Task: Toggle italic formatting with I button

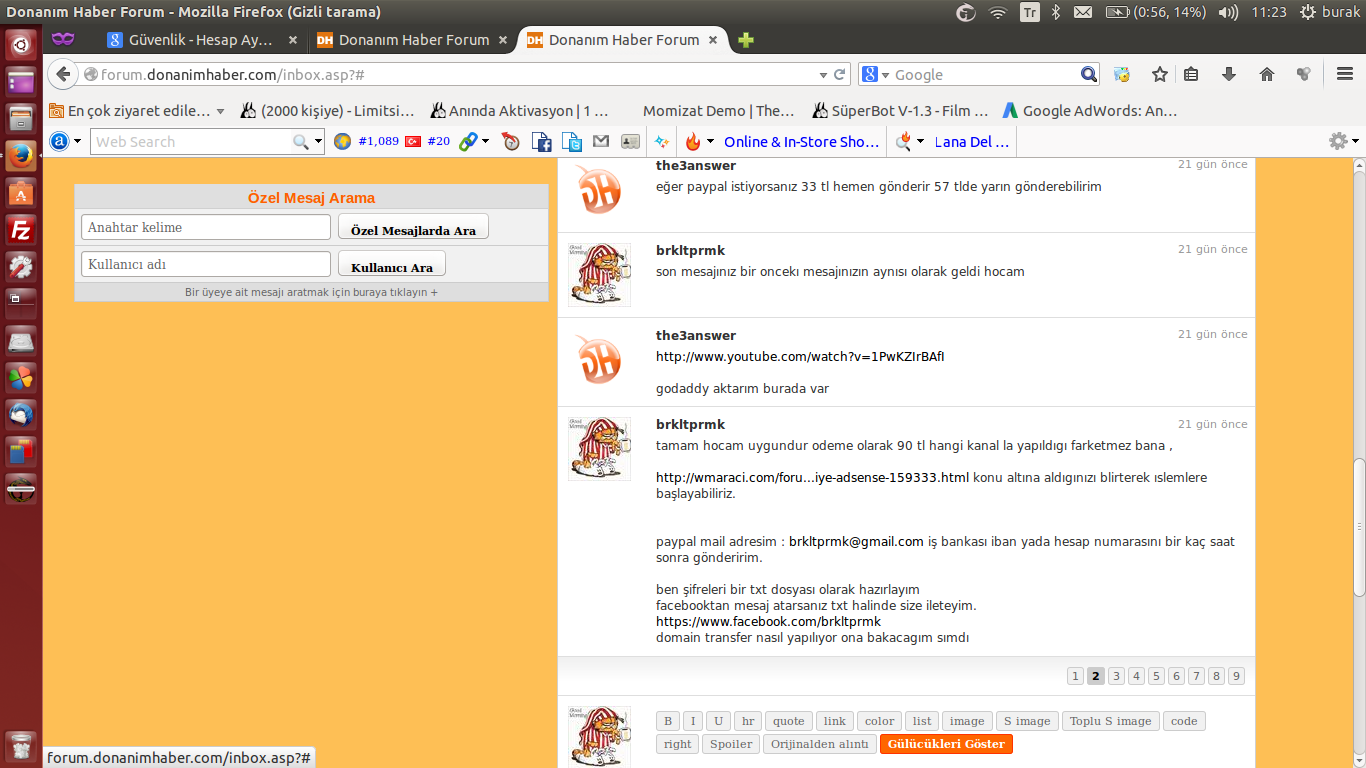Action: point(692,721)
